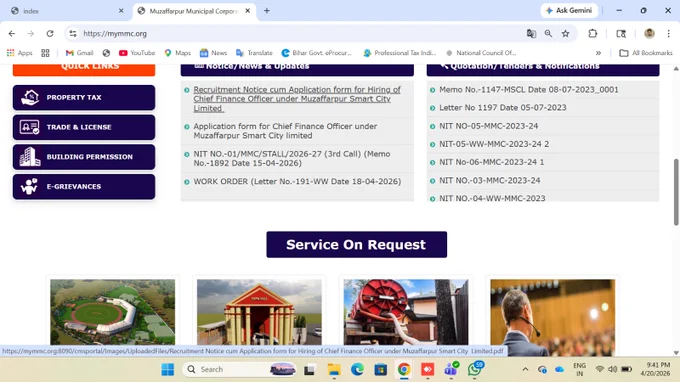Click the Property Tax hand-house icon
The width and height of the screenshot is (680, 382).
(x=30, y=98)
